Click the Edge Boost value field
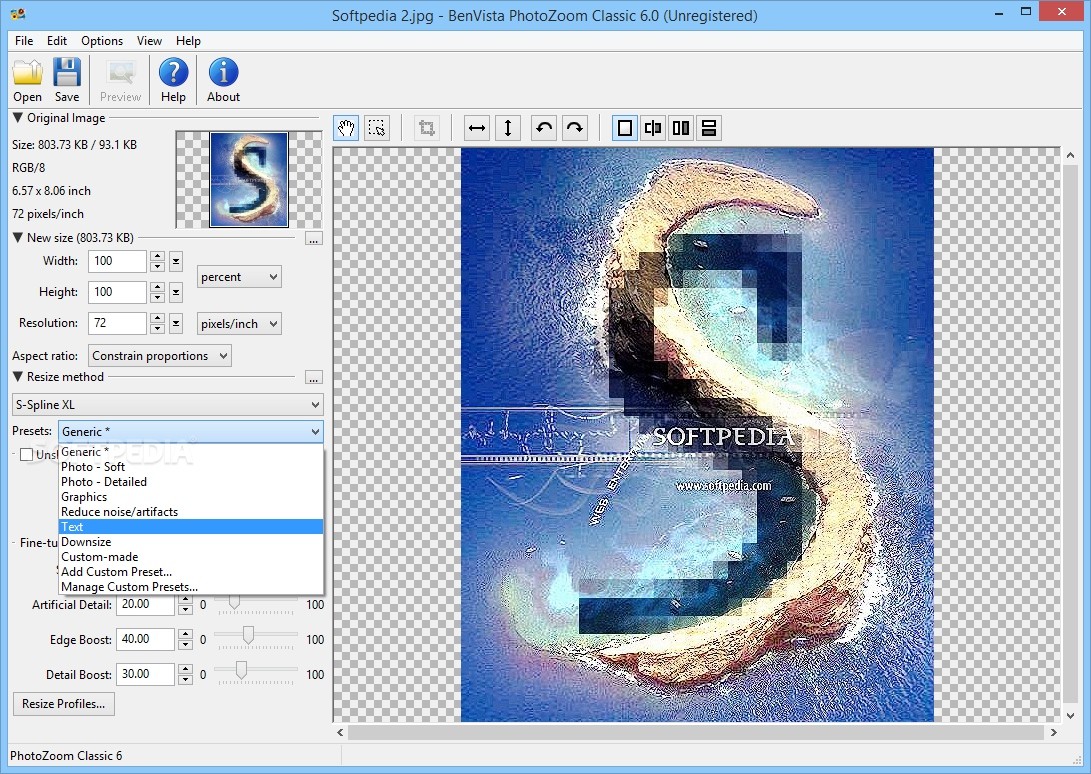The width and height of the screenshot is (1091, 774). coord(145,639)
